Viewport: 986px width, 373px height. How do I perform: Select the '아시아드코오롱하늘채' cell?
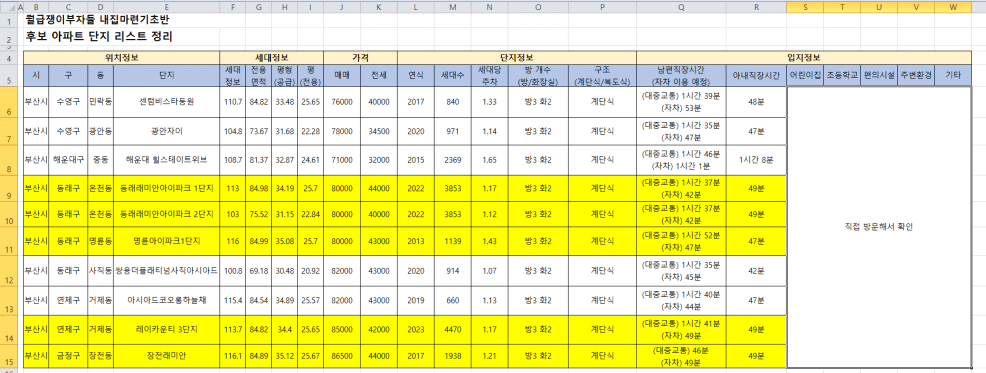pyautogui.click(x=167, y=301)
